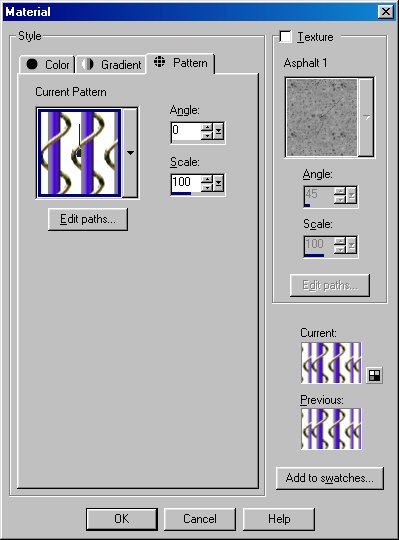399x540 pixels.
Task: Click the black circle Color tab icon
Action: click(32, 64)
